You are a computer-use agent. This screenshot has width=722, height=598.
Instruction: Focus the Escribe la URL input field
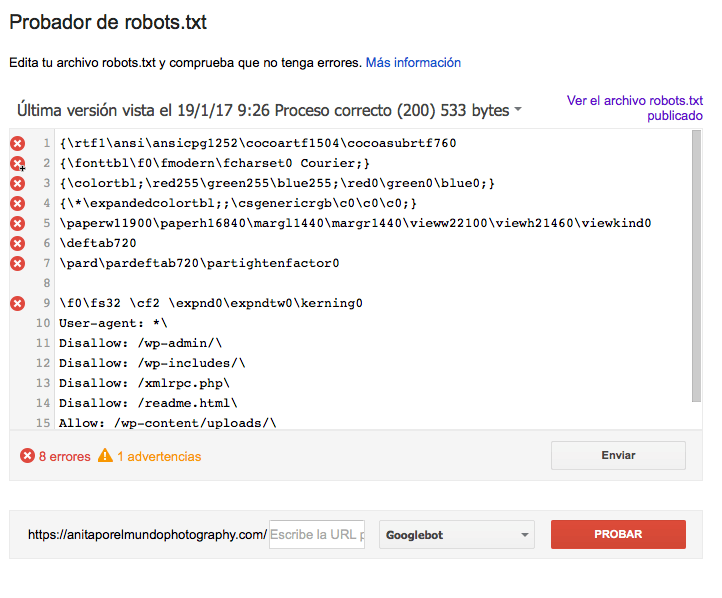(x=317, y=534)
